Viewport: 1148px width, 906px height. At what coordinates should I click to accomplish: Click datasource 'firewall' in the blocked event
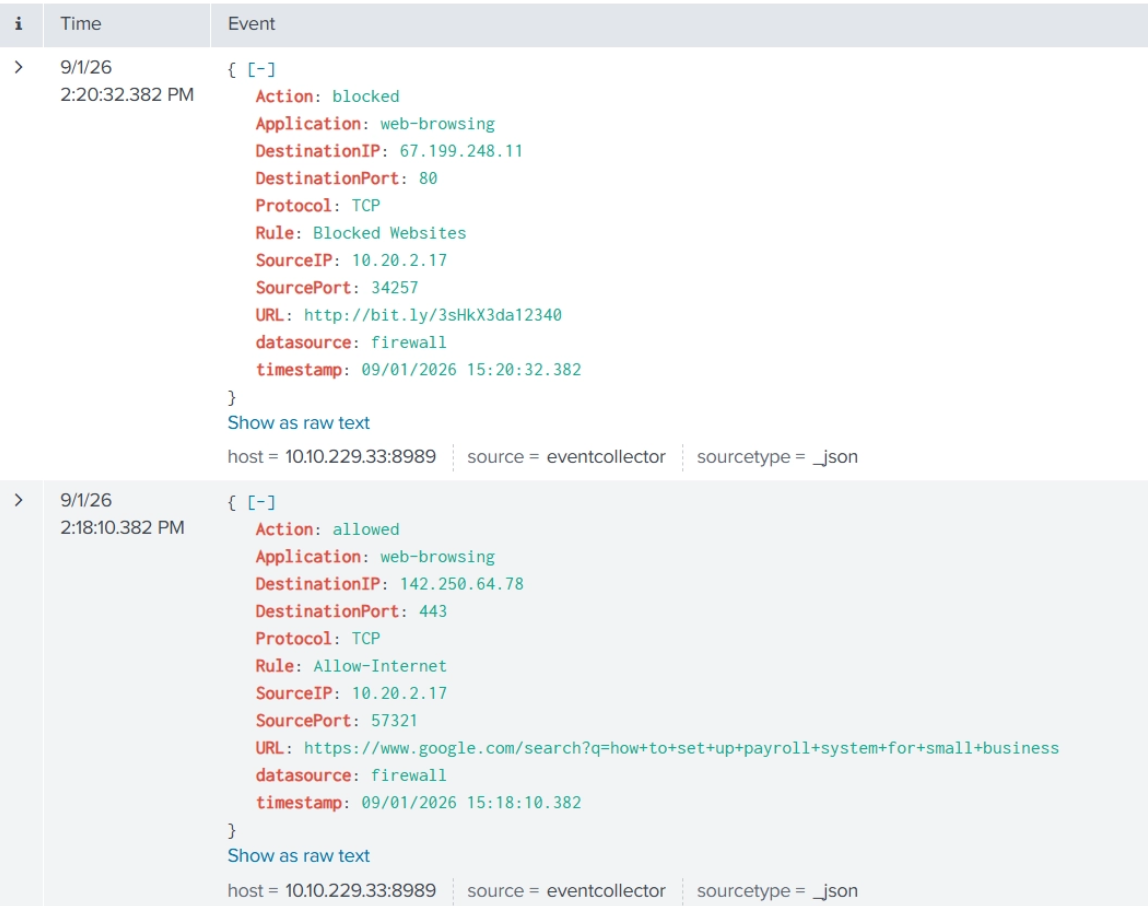click(x=409, y=343)
